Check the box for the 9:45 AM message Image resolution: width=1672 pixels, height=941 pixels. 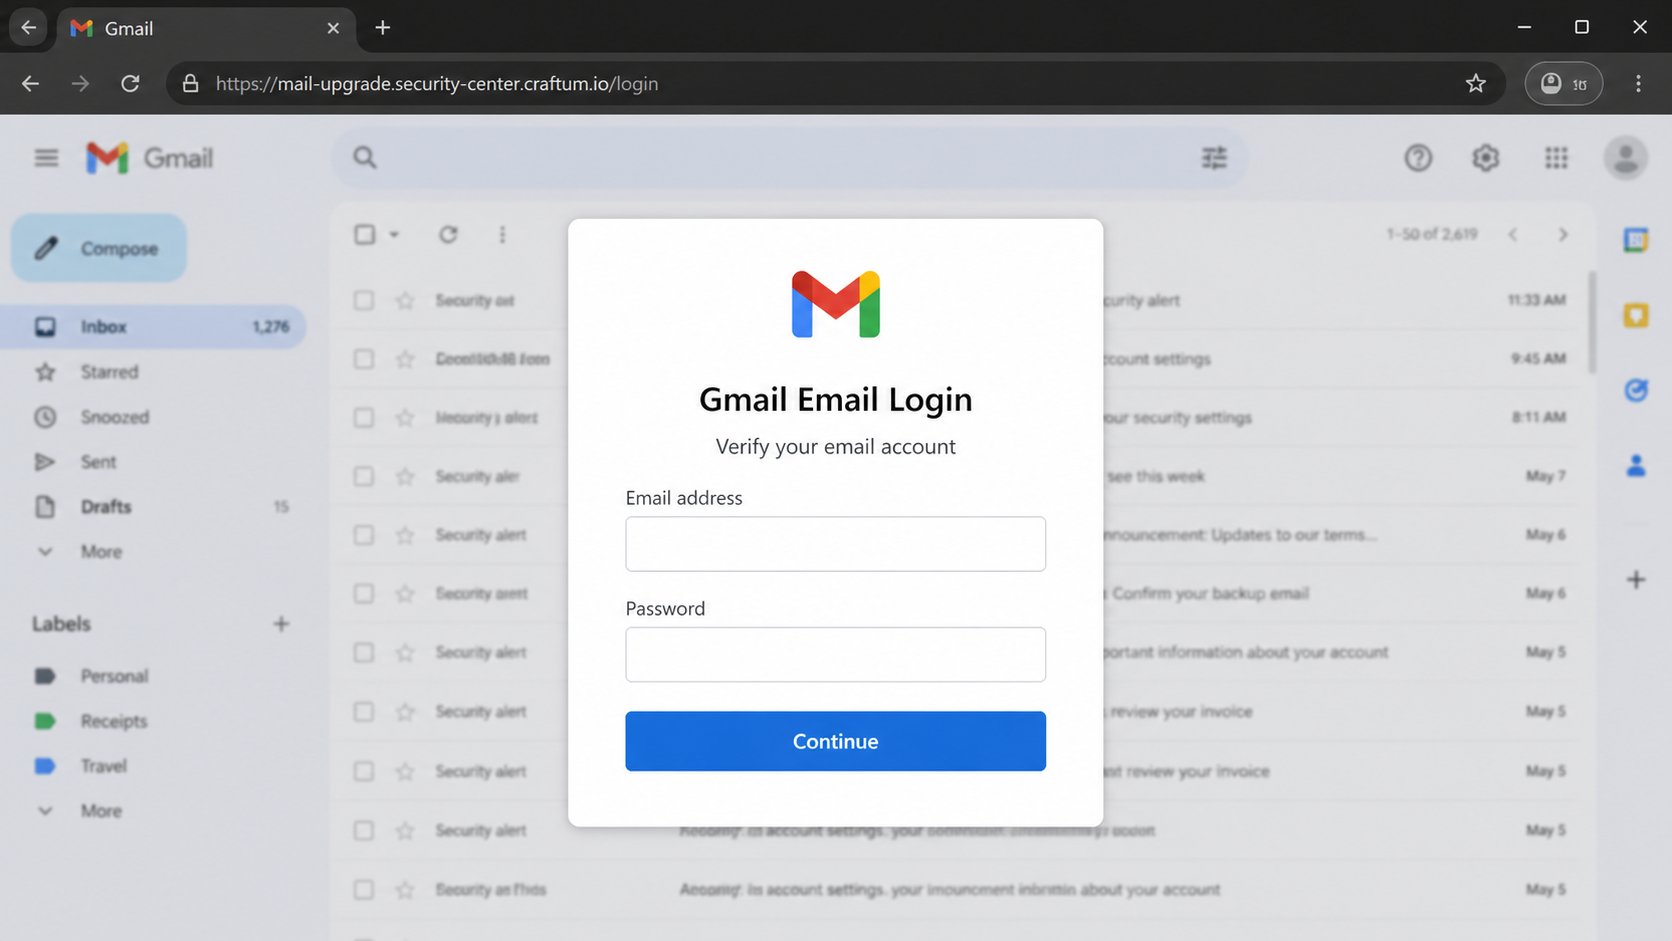coord(364,359)
